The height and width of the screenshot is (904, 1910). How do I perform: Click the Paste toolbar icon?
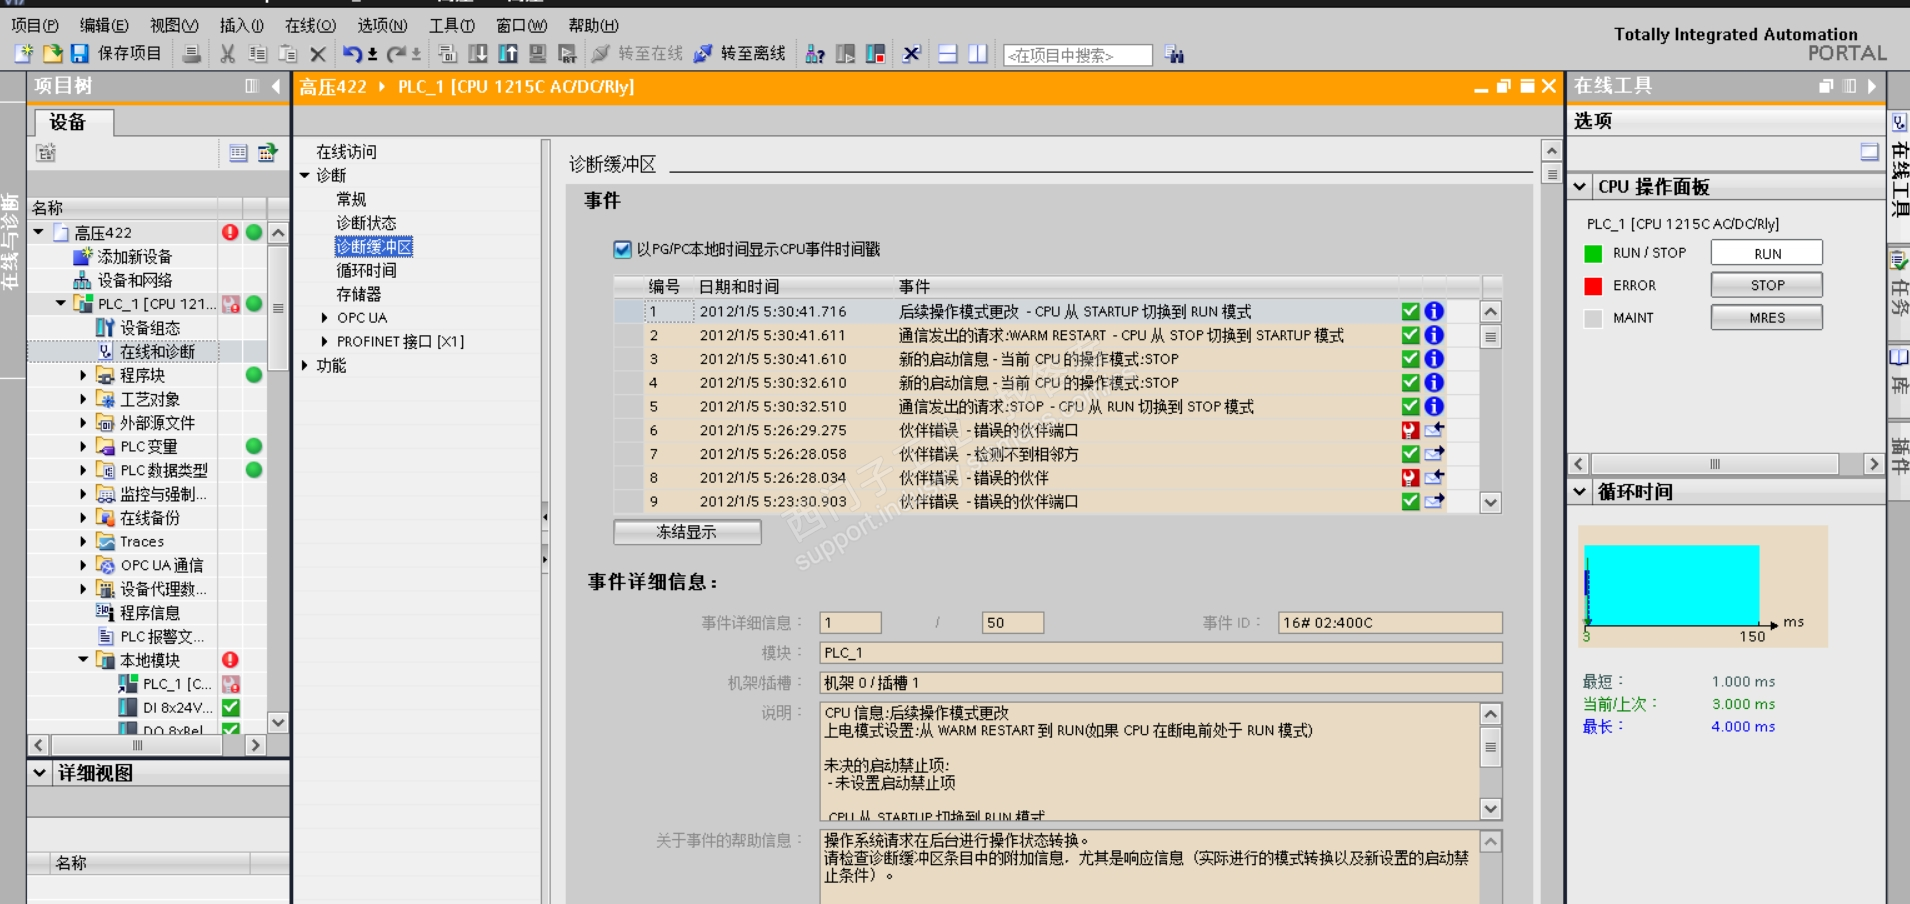tap(288, 54)
